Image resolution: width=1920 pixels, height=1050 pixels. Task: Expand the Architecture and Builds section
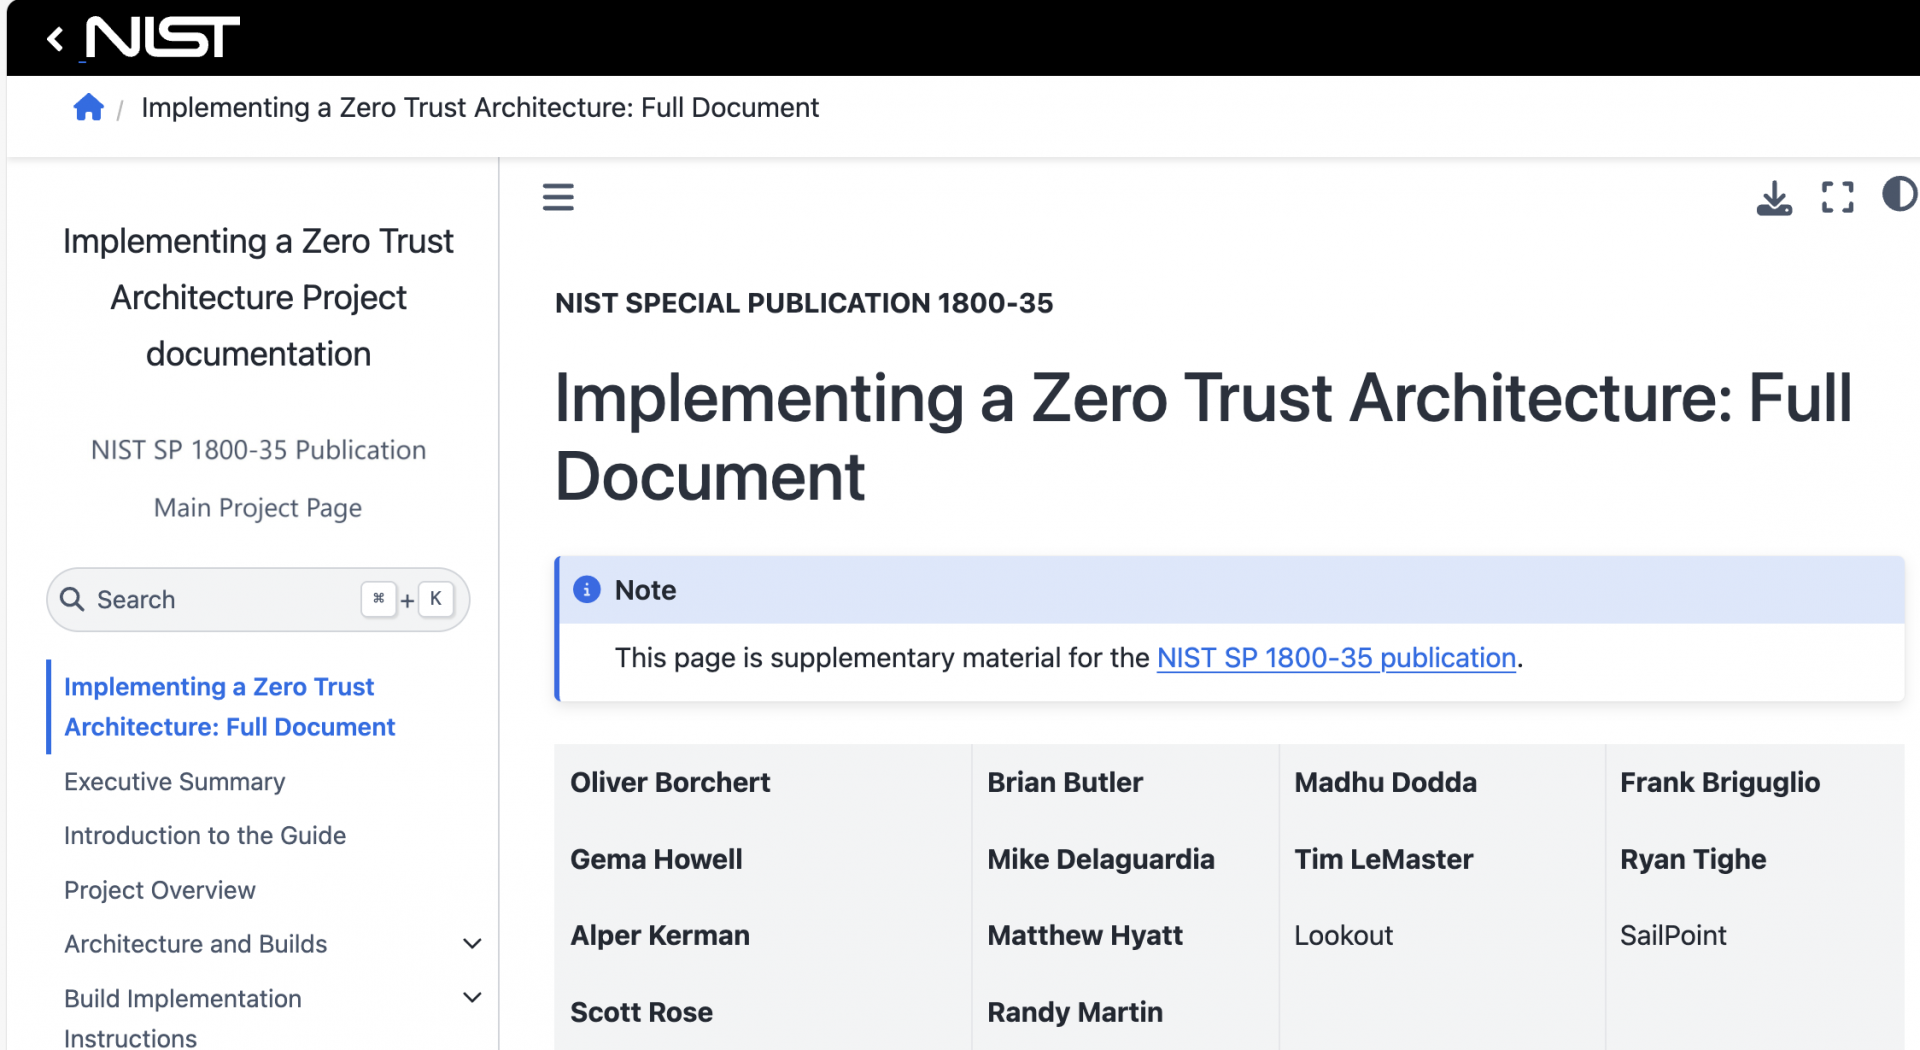click(472, 944)
